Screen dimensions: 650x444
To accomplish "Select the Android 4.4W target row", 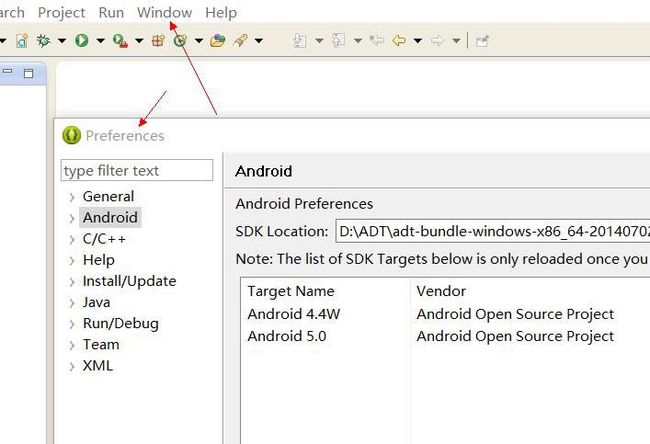I will tap(293, 314).
